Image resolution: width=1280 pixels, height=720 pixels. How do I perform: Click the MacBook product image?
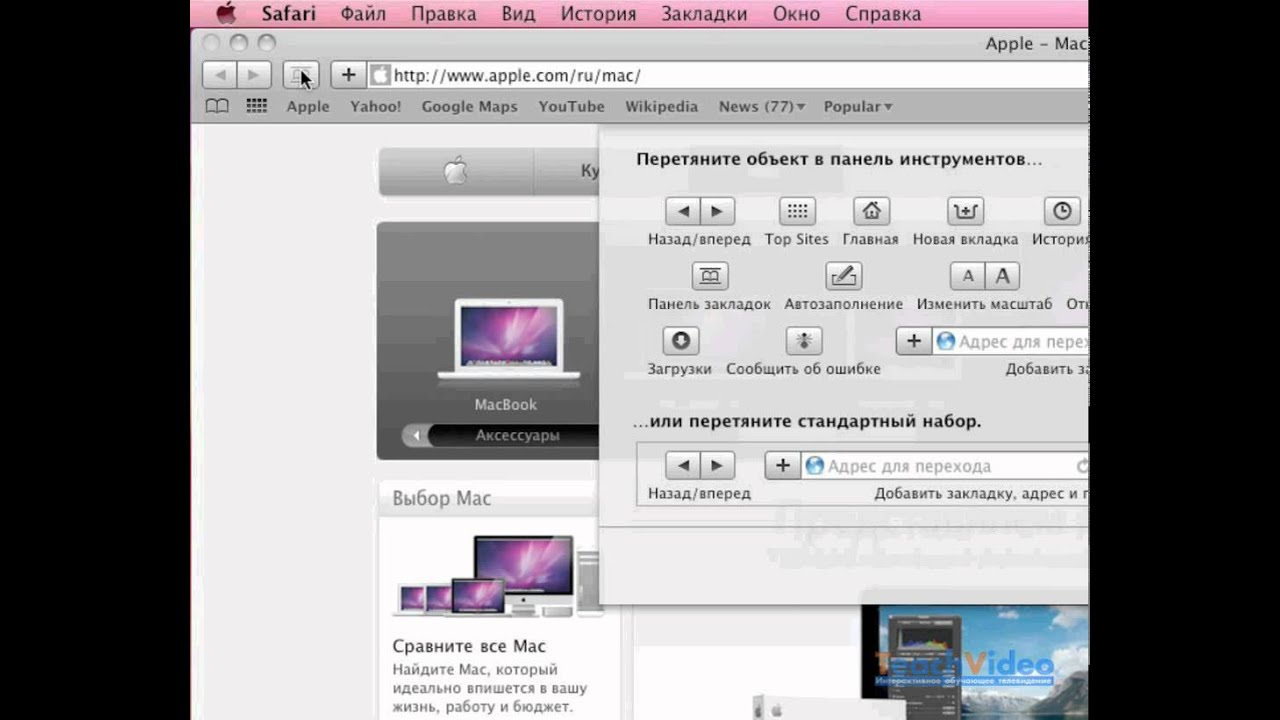click(508, 340)
